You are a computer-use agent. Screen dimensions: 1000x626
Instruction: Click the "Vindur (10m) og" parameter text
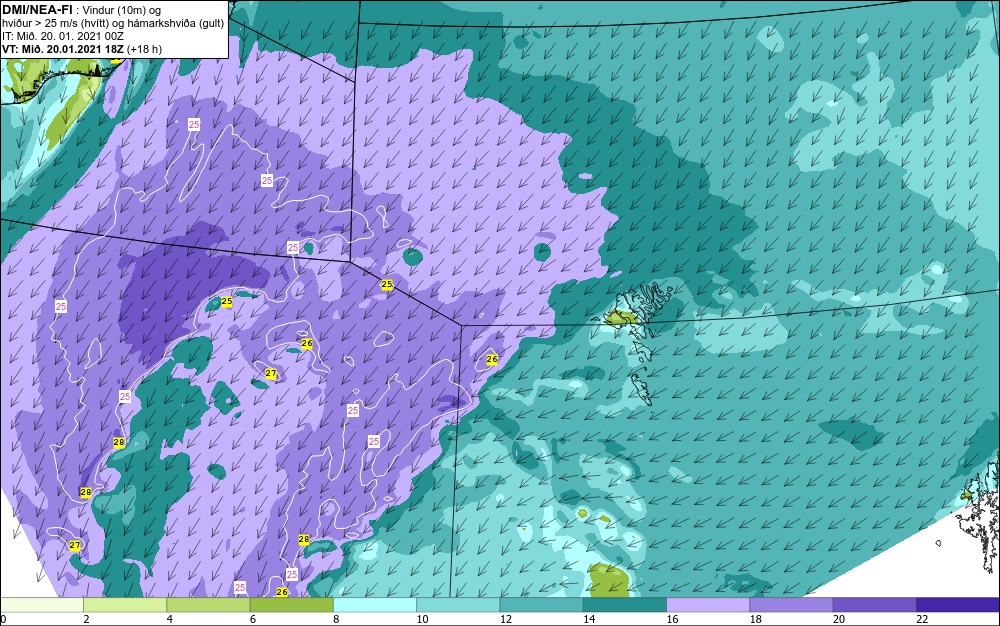coord(122,10)
